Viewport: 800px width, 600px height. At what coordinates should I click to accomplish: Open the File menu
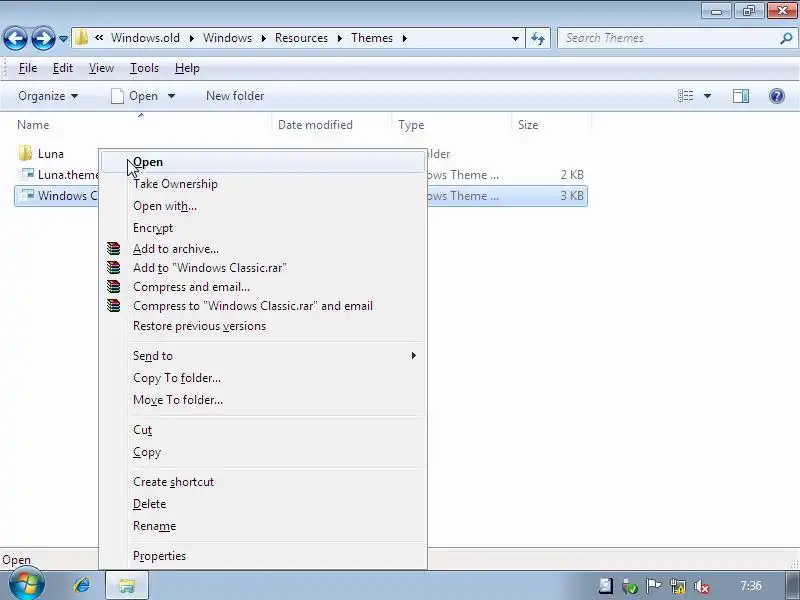(28, 68)
